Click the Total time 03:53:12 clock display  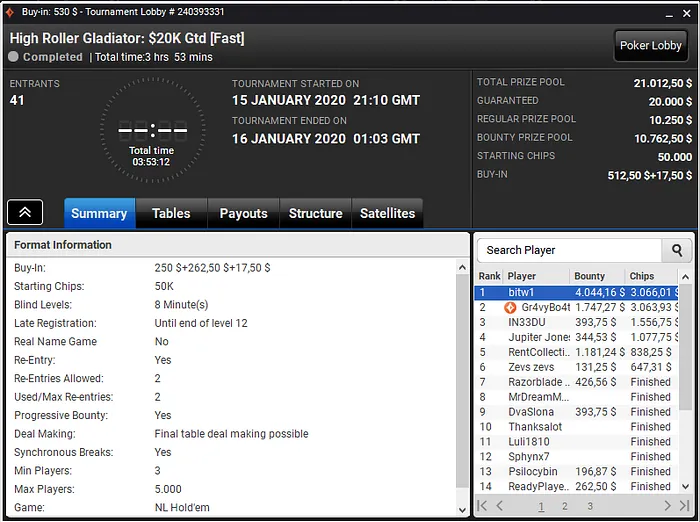[x=151, y=156]
